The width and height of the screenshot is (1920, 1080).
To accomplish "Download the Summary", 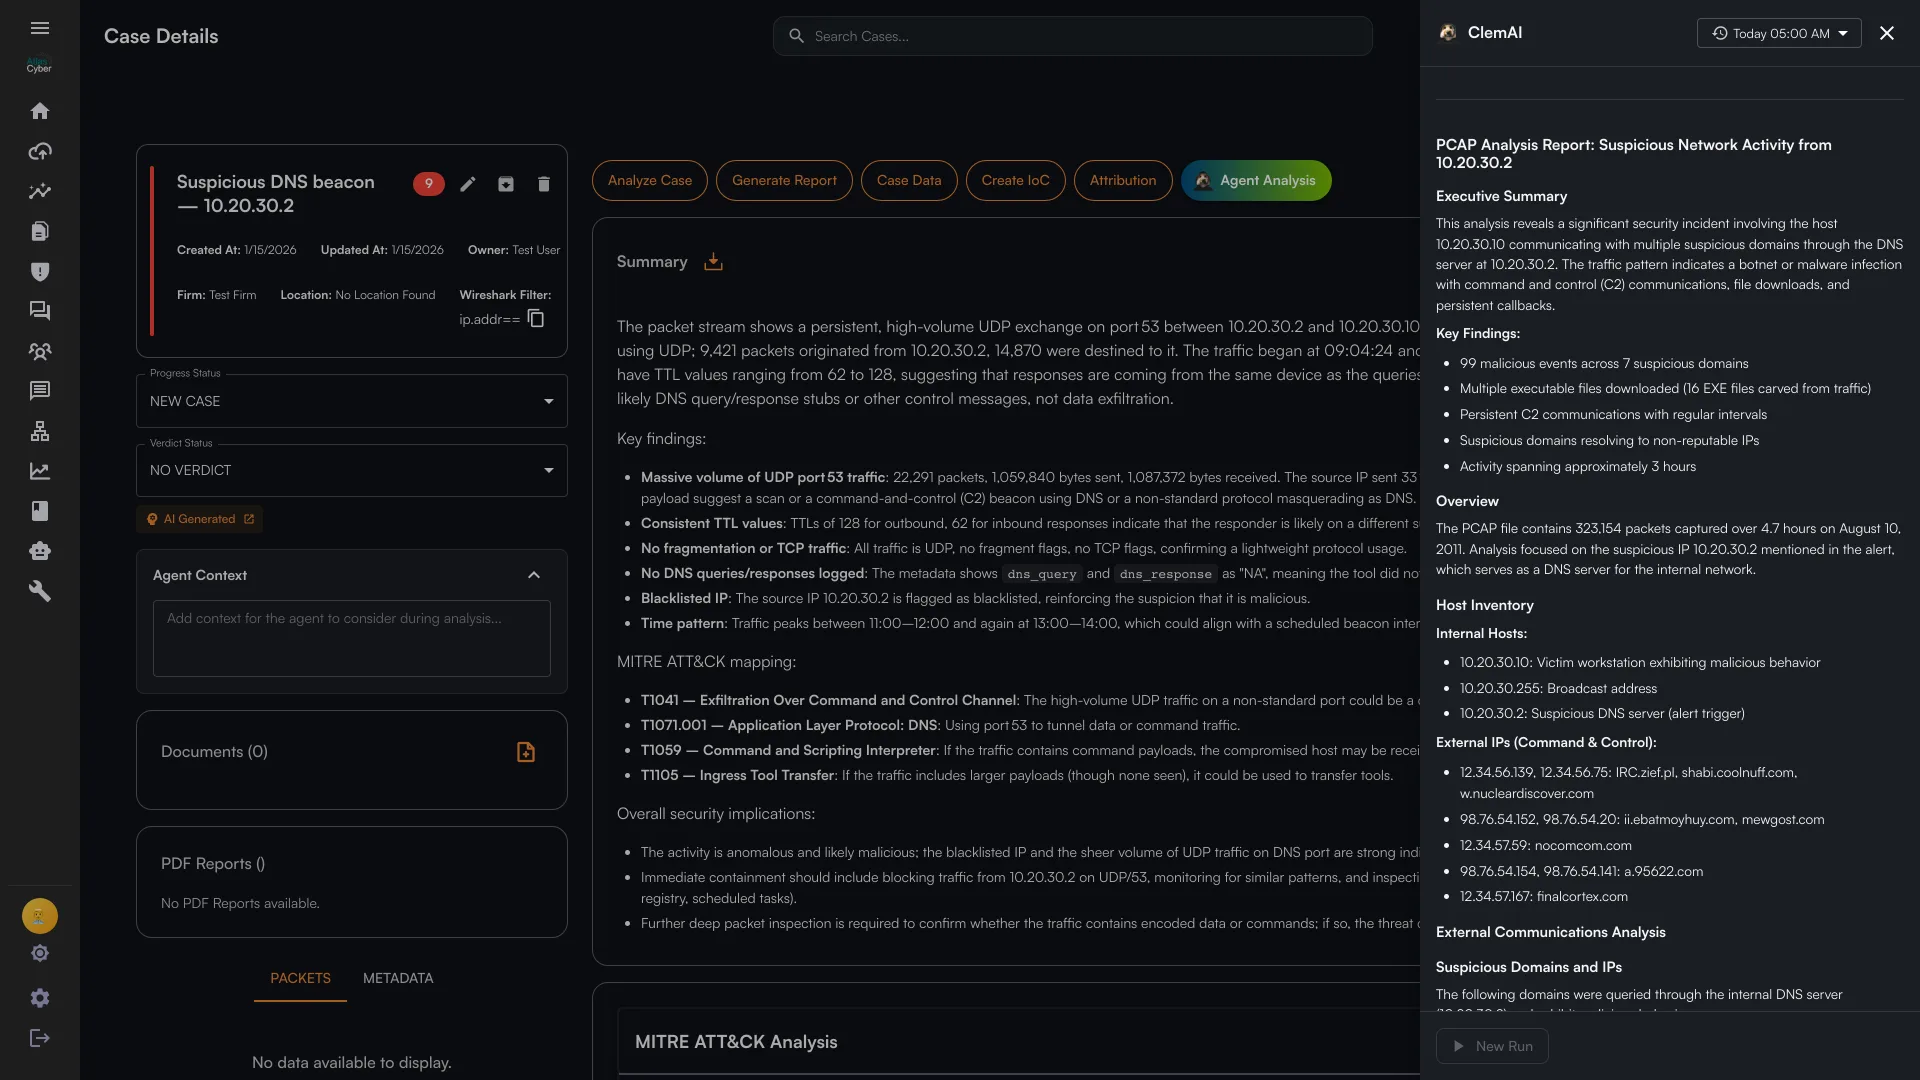I will 713,262.
